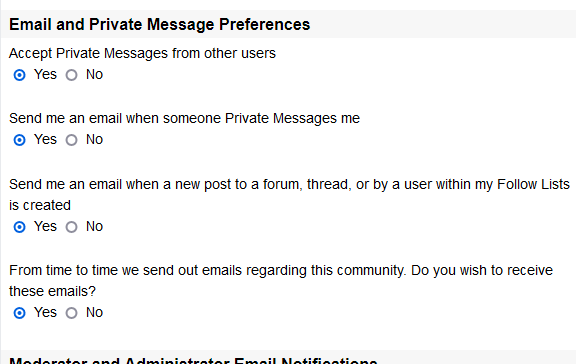Click 'No' text under Follow Lists question
The width and height of the screenshot is (576, 364).
tap(94, 227)
